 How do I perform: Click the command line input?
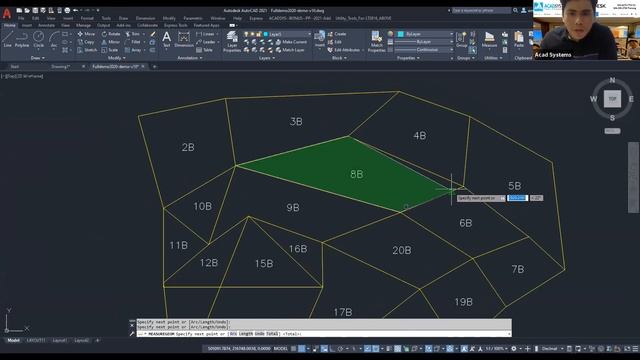[x=324, y=334]
